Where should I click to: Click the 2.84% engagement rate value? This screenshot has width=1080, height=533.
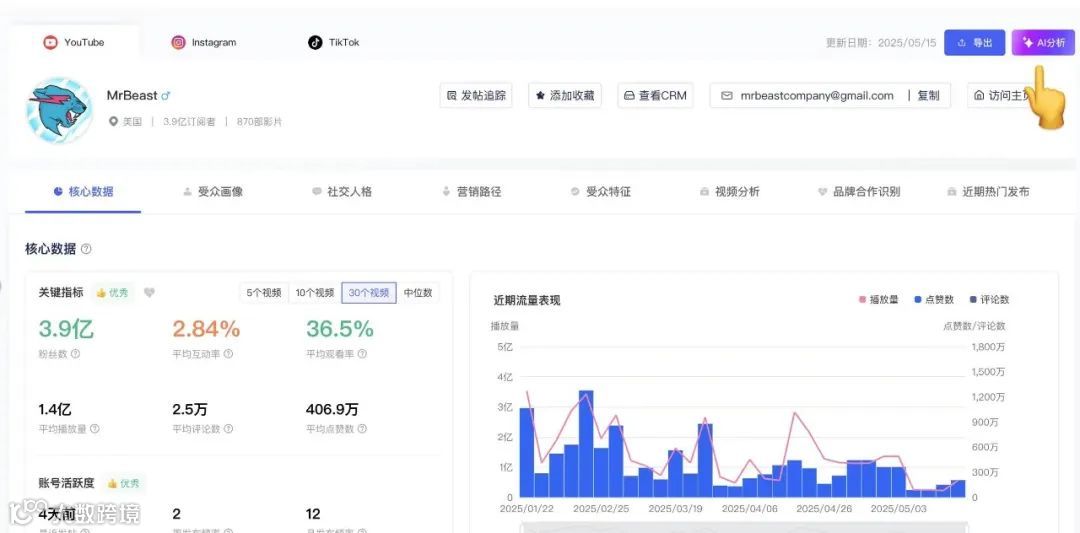206,329
